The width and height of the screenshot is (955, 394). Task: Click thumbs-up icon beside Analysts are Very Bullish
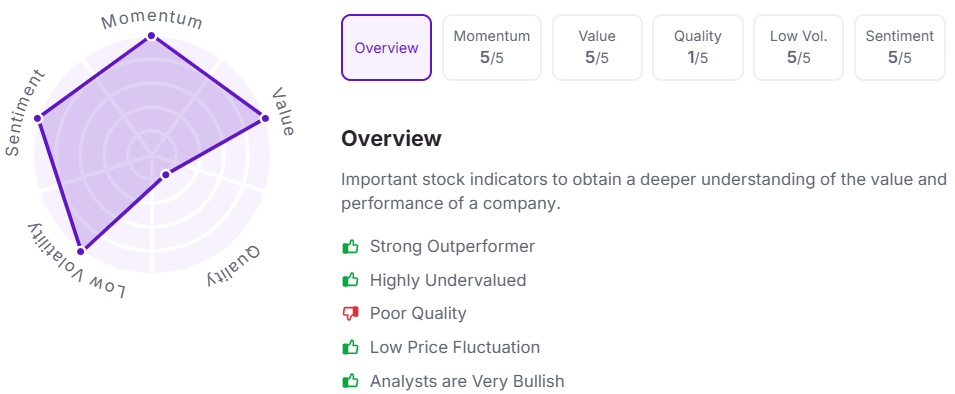click(x=350, y=382)
